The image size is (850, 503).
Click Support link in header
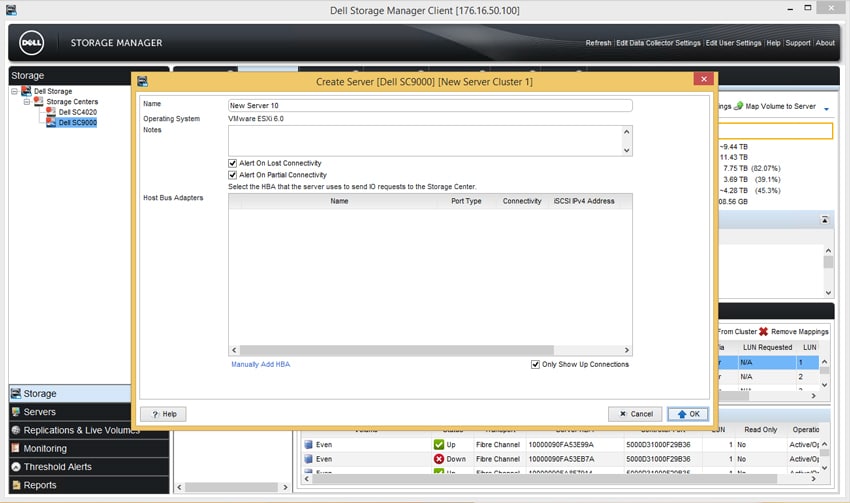tap(797, 43)
